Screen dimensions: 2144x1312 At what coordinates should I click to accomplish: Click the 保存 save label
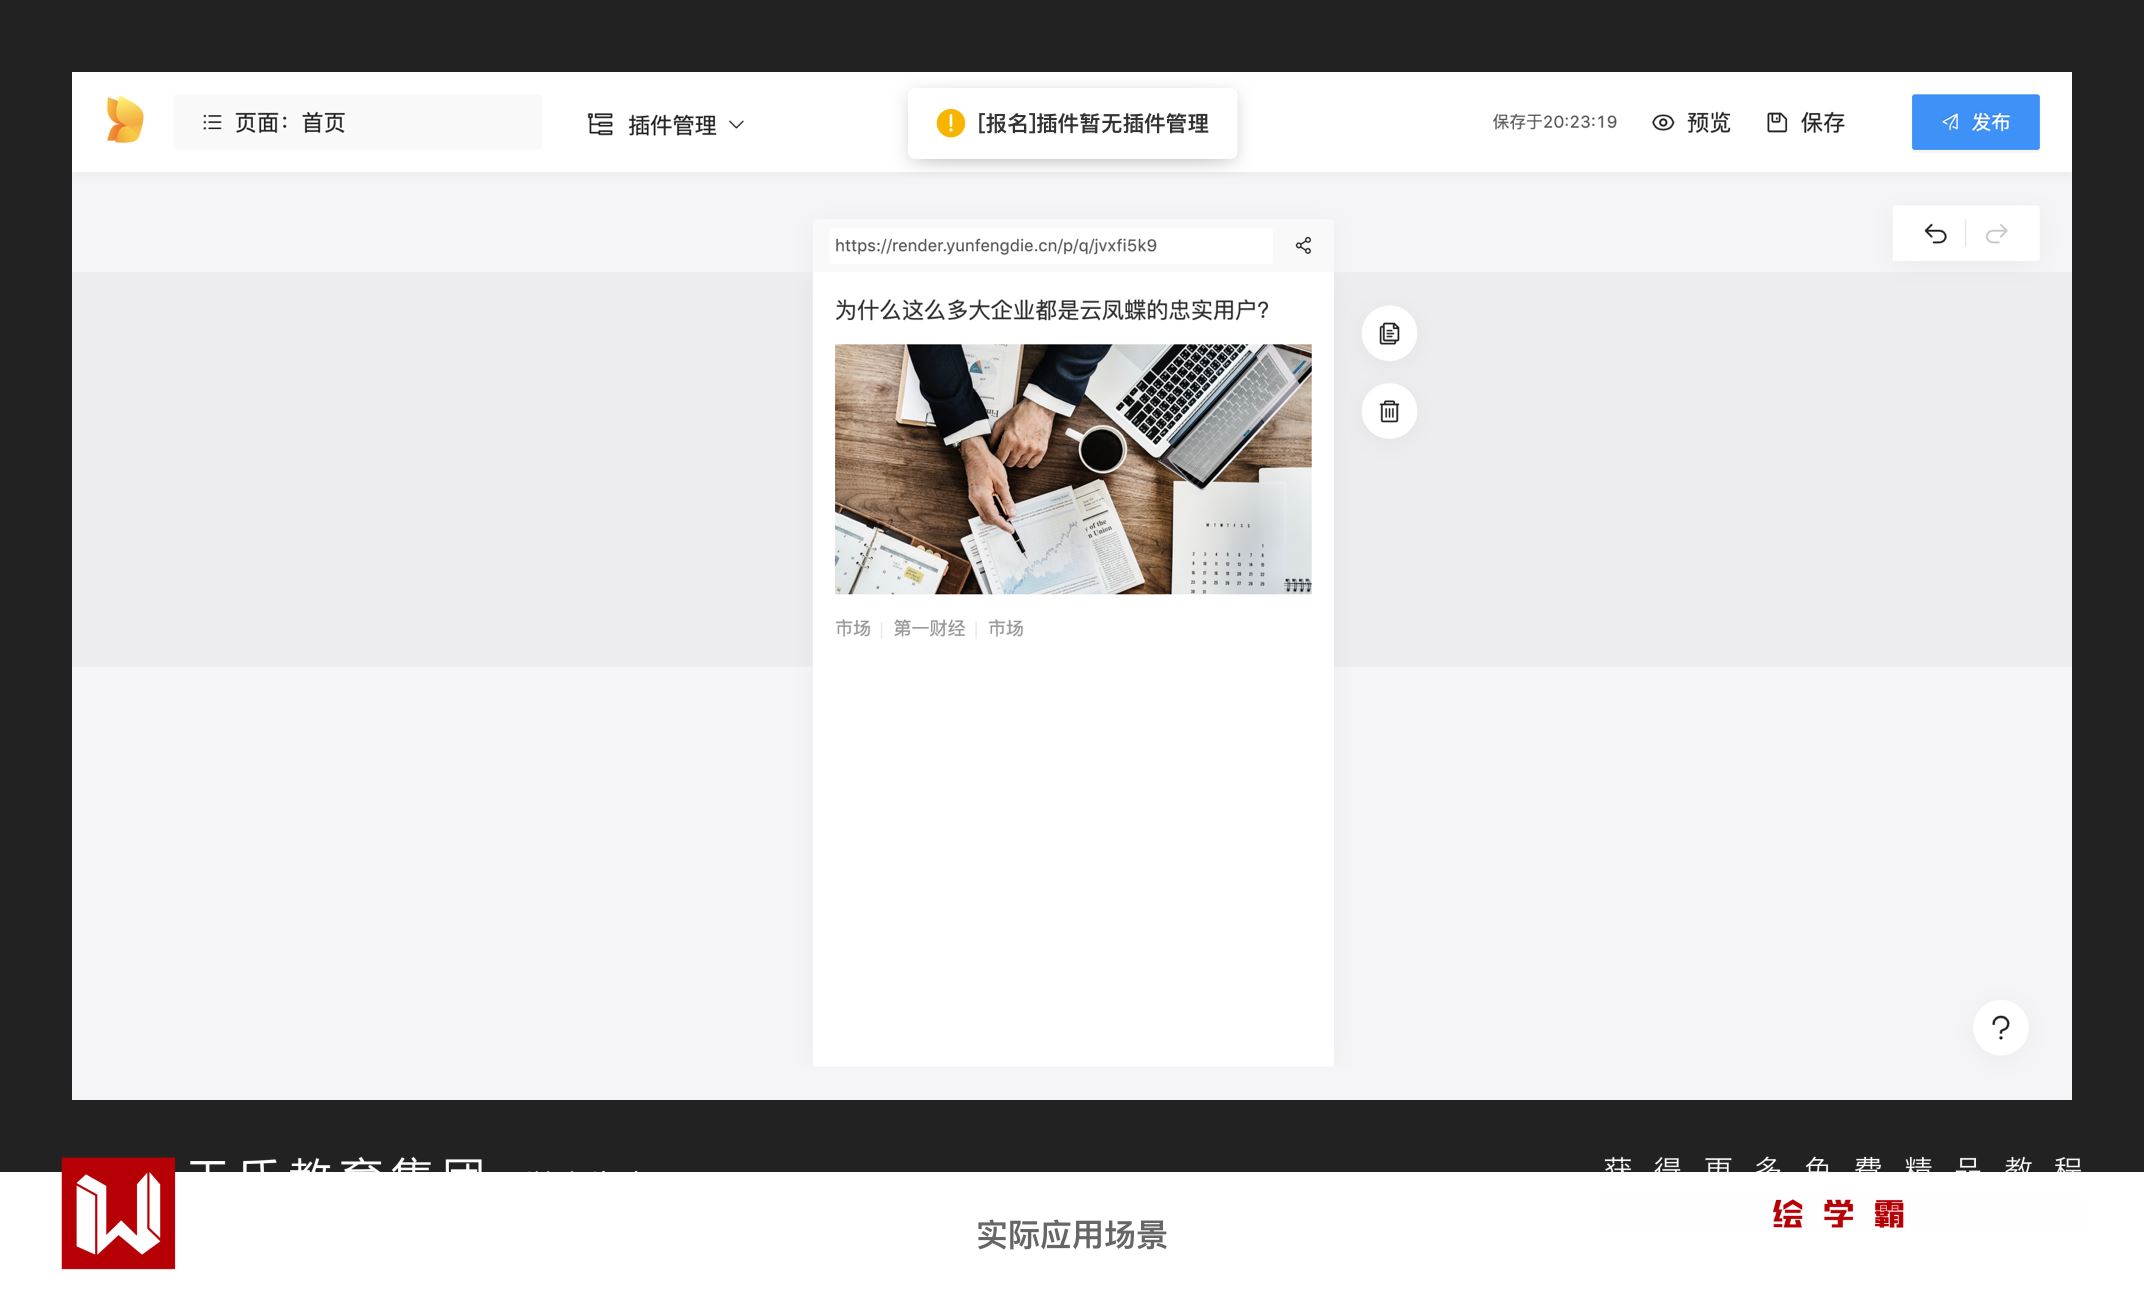point(1822,123)
